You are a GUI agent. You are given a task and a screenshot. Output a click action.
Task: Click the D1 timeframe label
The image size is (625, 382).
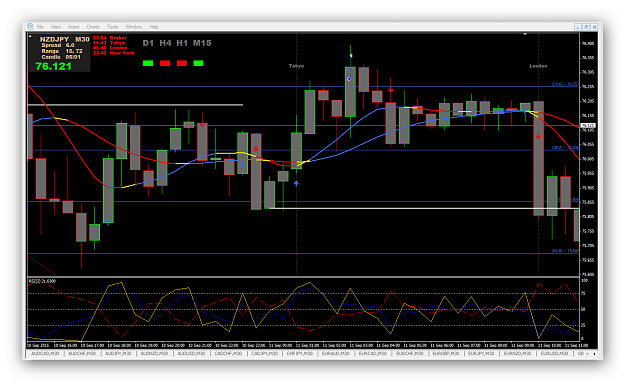tap(148, 43)
